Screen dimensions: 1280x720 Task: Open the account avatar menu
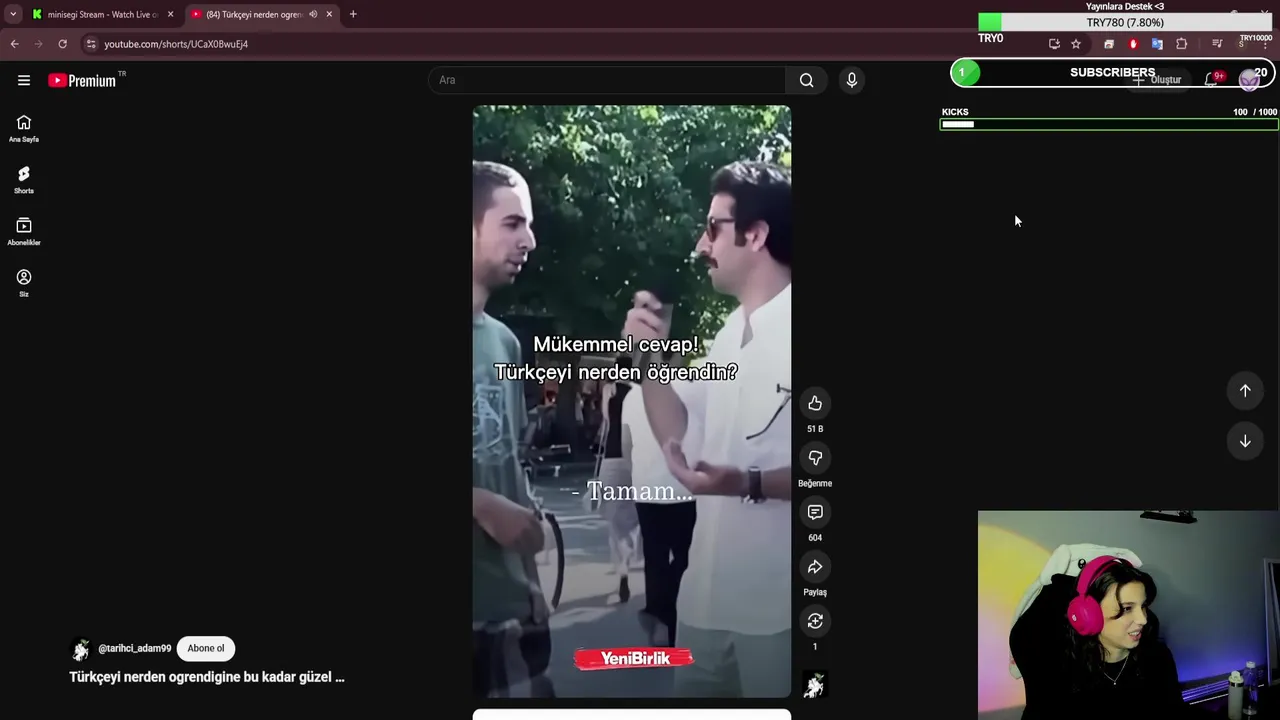(x=1248, y=80)
